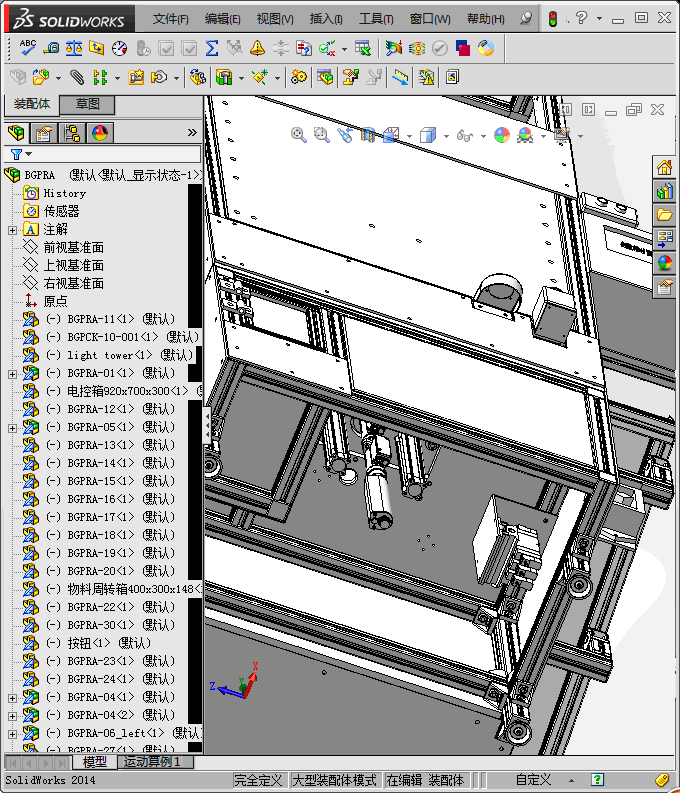
Task: Open the Design Library books icon
Action: pyautogui.click(x=665, y=191)
